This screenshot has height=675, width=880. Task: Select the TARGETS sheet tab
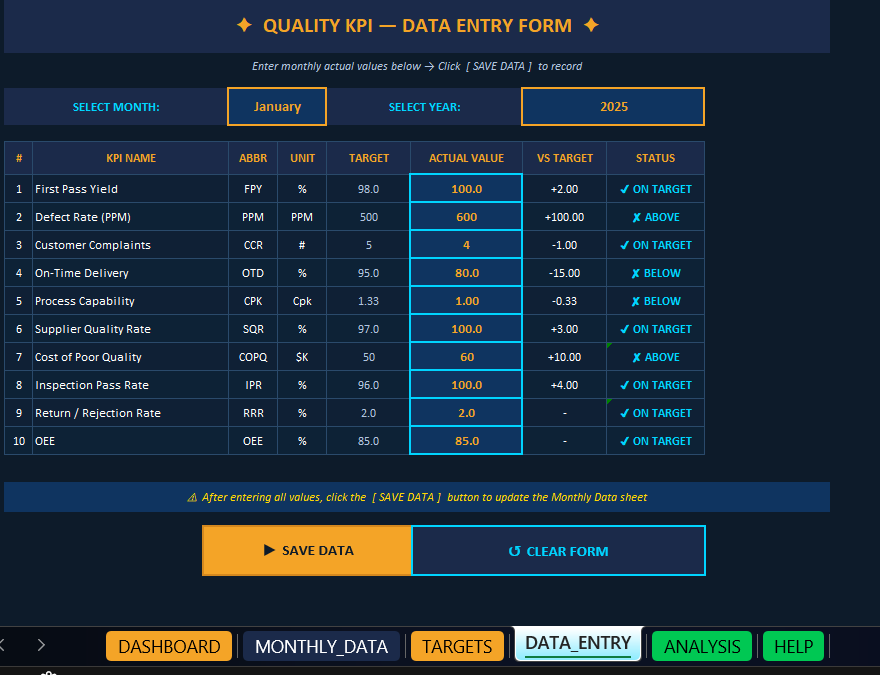[457, 646]
